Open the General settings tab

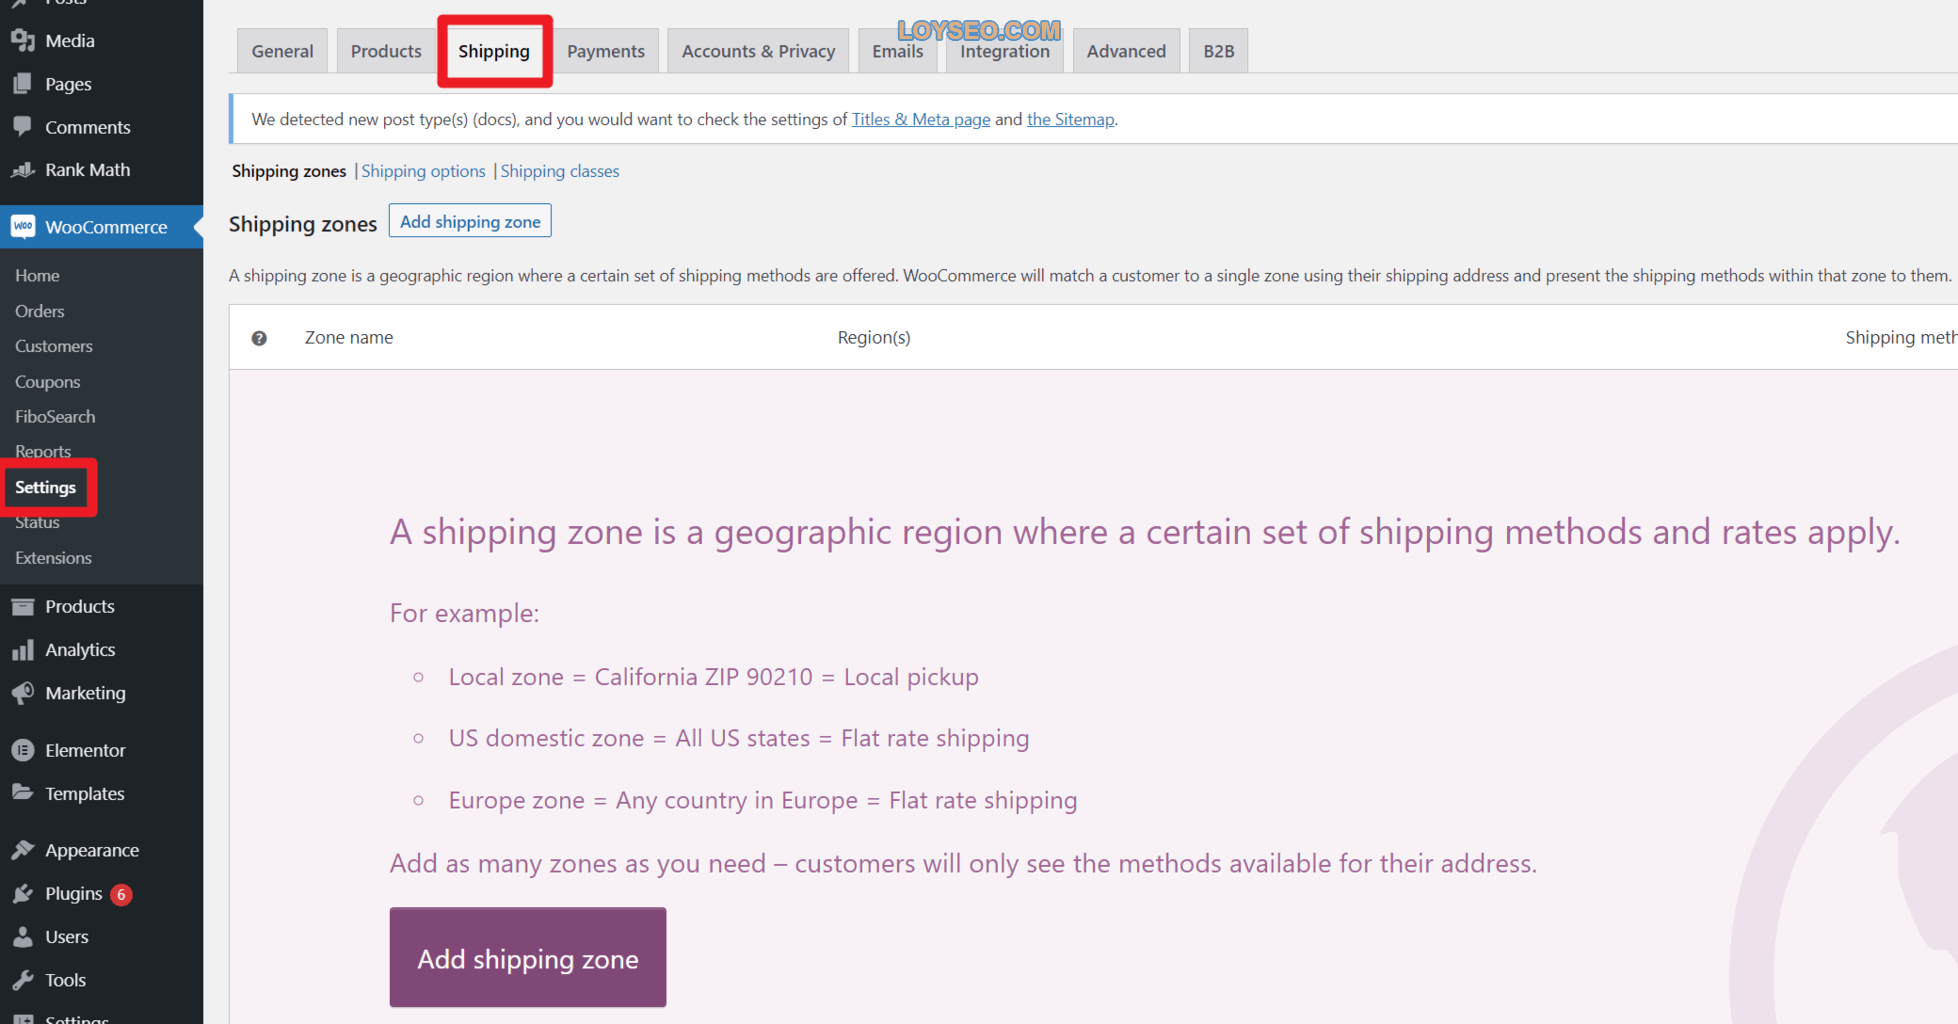click(282, 51)
